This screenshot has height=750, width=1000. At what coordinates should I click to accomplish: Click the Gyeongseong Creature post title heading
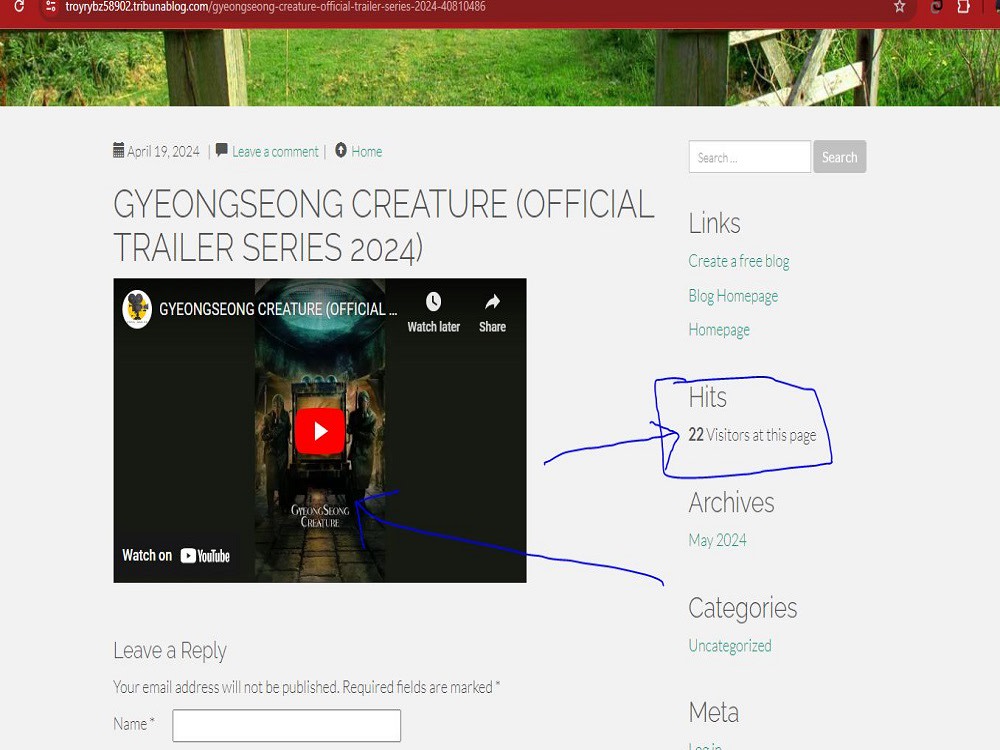(384, 226)
